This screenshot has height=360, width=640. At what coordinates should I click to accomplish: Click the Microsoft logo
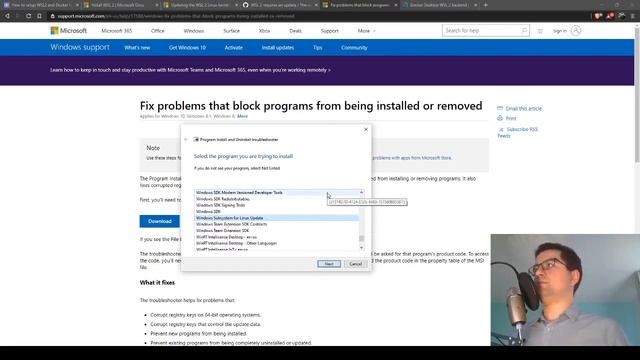pos(68,31)
